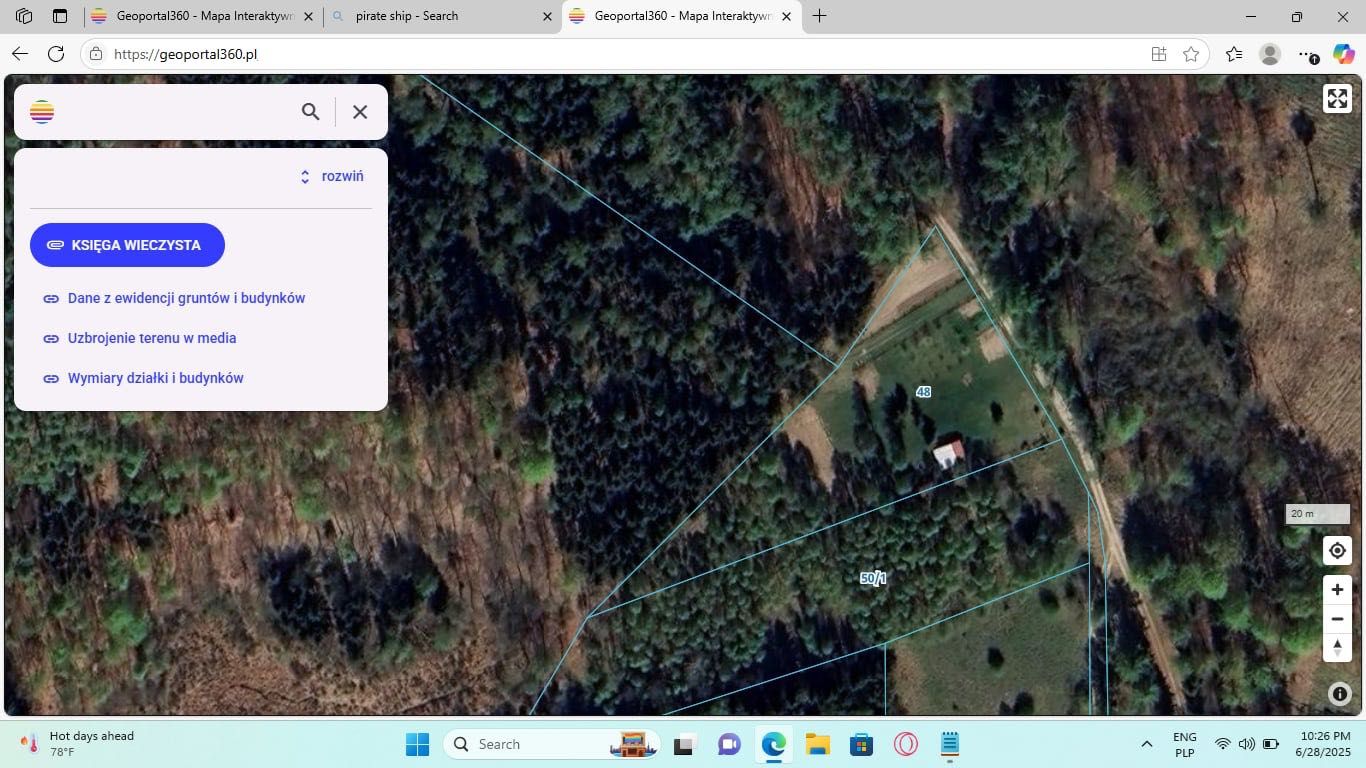Open Edge settings and more menu

point(1306,54)
